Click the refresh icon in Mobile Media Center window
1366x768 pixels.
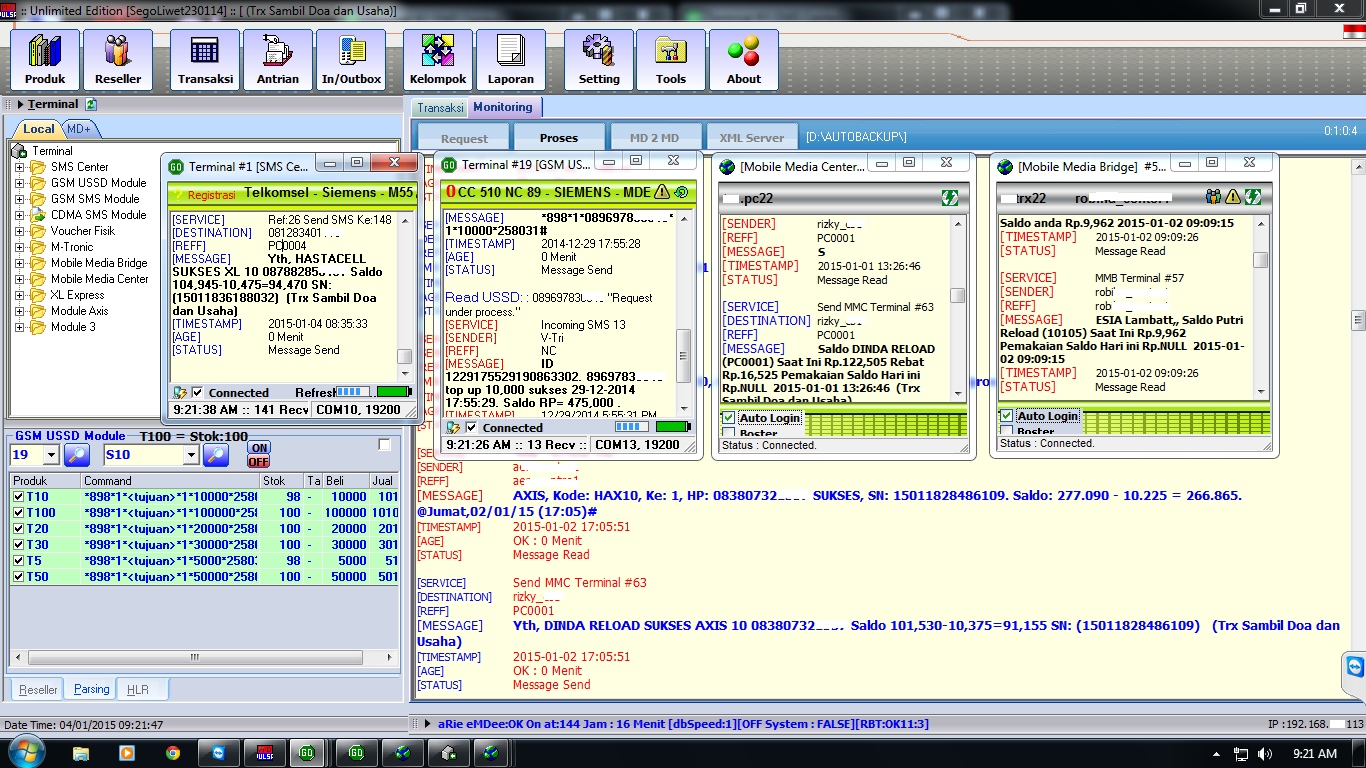952,197
